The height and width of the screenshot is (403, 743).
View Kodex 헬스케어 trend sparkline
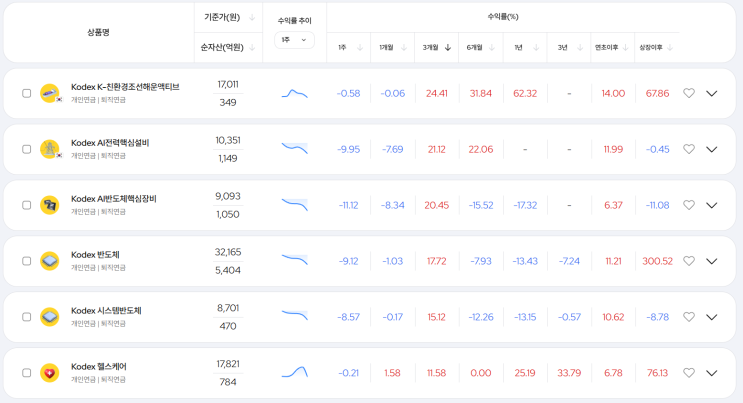pos(294,372)
